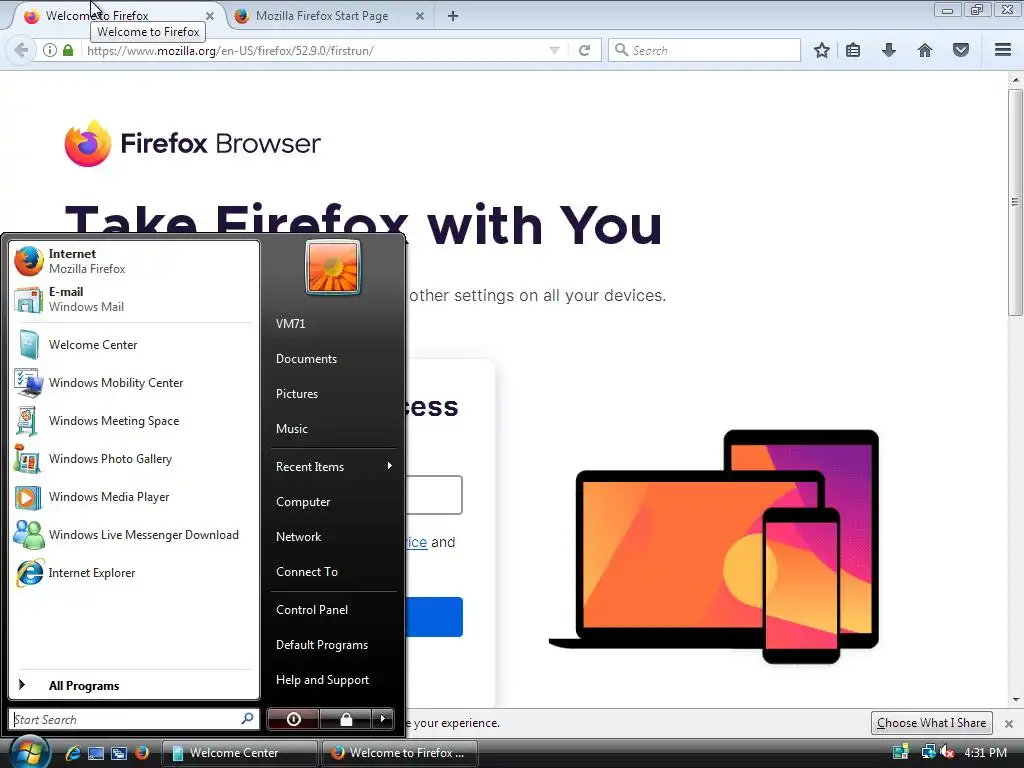Open the Firefox hamburger menu
Image resolution: width=1024 pixels, height=768 pixels.
(1003, 50)
